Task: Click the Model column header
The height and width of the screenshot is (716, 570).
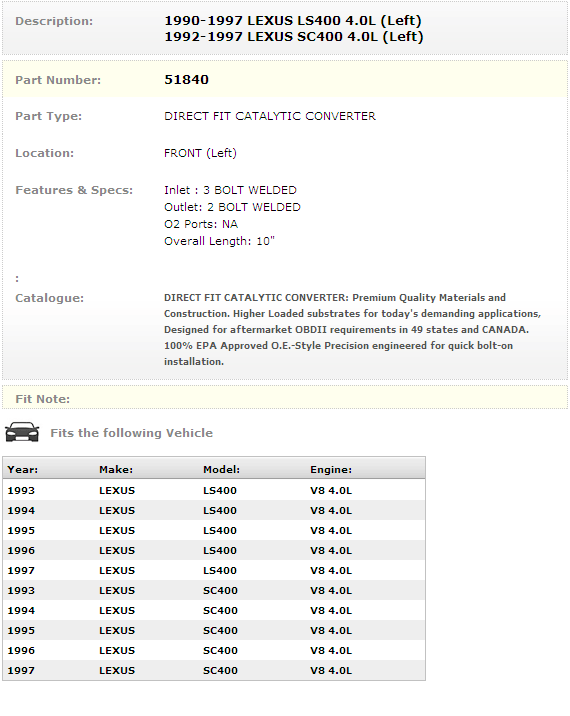Action: point(222,469)
